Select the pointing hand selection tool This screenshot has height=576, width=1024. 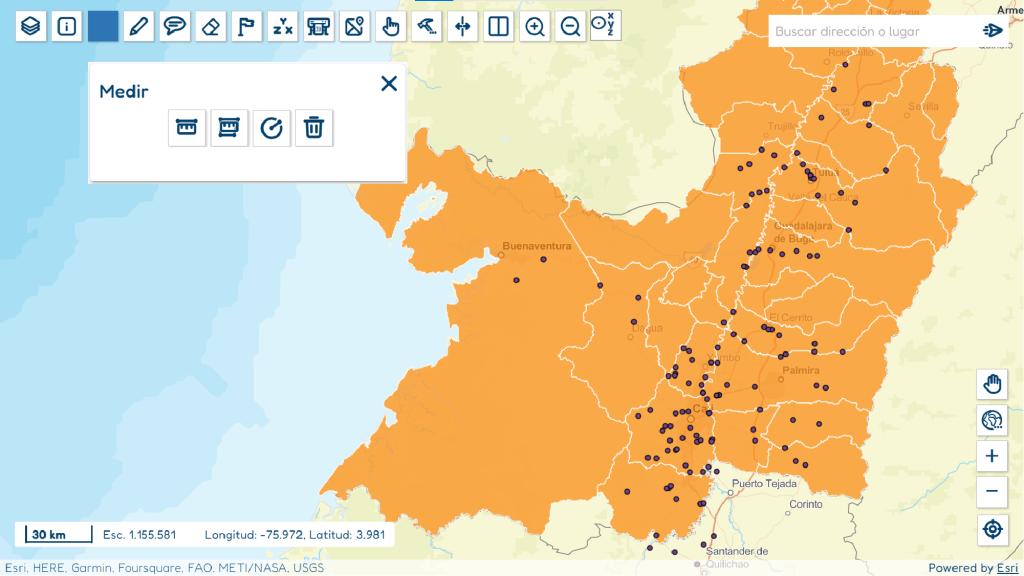[391, 27]
